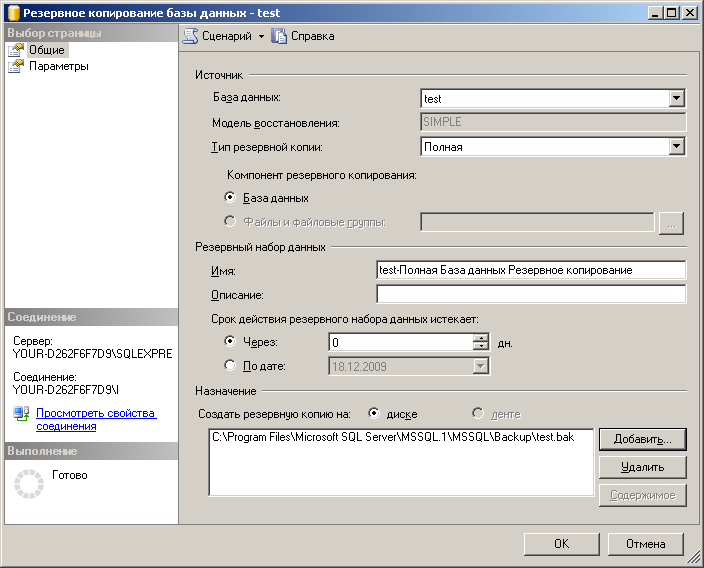Image resolution: width=704 pixels, height=568 pixels.
Task: Click the database cylinder icon in title bar
Action: (x=13, y=13)
